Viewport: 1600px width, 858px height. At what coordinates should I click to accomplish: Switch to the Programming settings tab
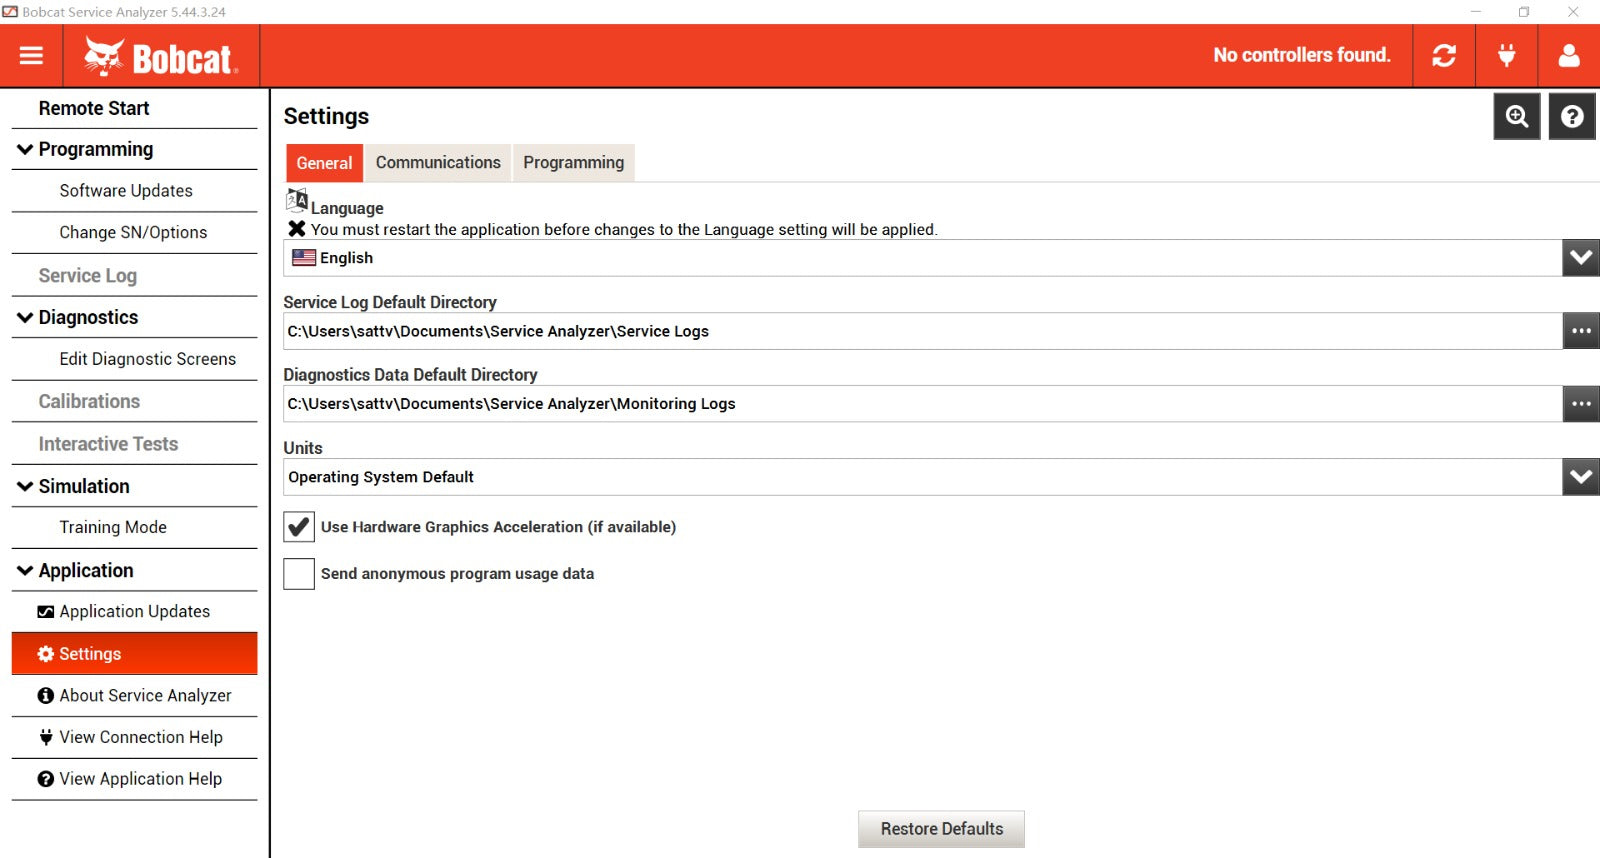click(x=573, y=163)
